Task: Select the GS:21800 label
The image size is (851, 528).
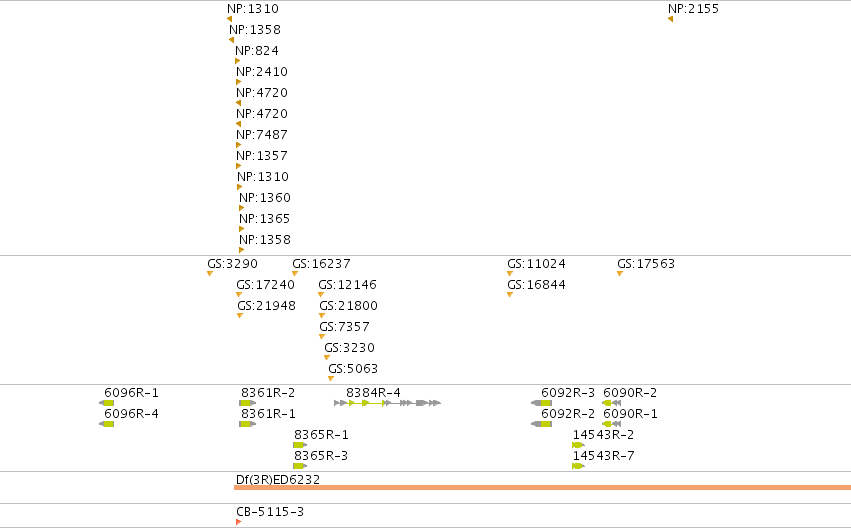Action: 348,306
